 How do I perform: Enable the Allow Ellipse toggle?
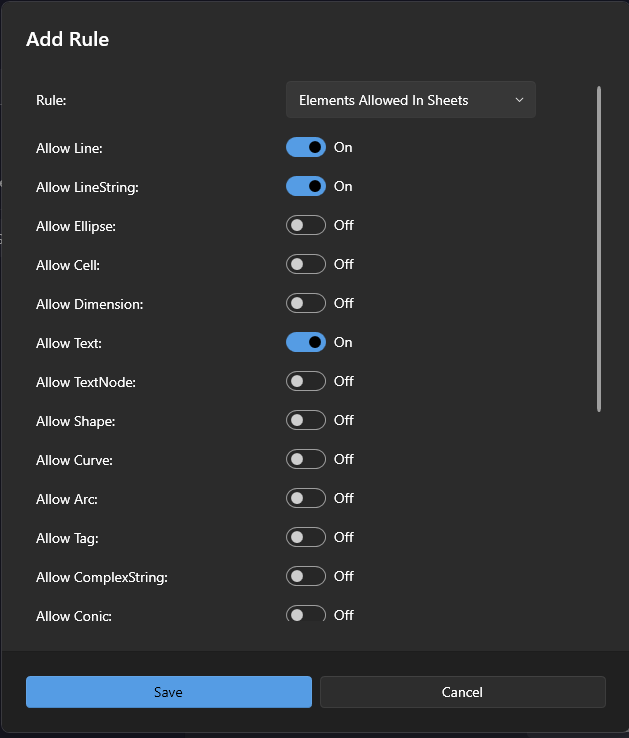[x=306, y=225]
